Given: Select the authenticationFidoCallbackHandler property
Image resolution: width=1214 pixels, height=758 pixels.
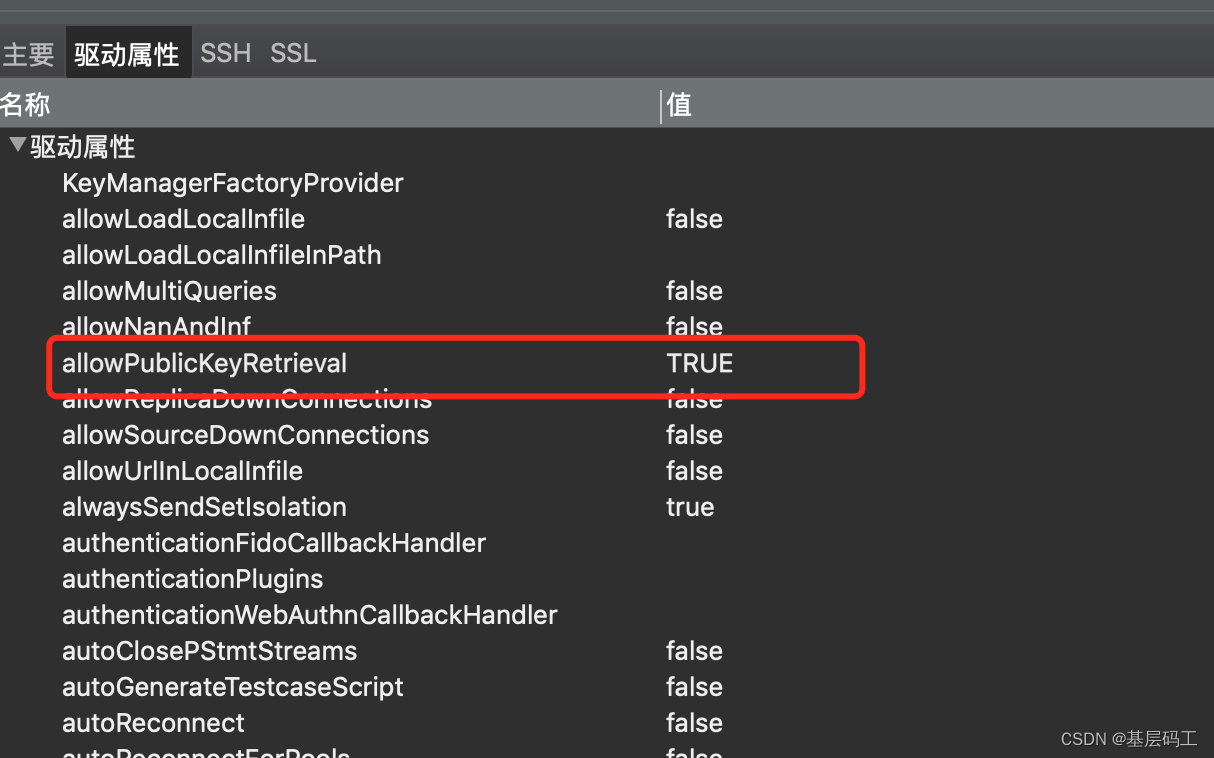Looking at the screenshot, I should click(x=274, y=543).
